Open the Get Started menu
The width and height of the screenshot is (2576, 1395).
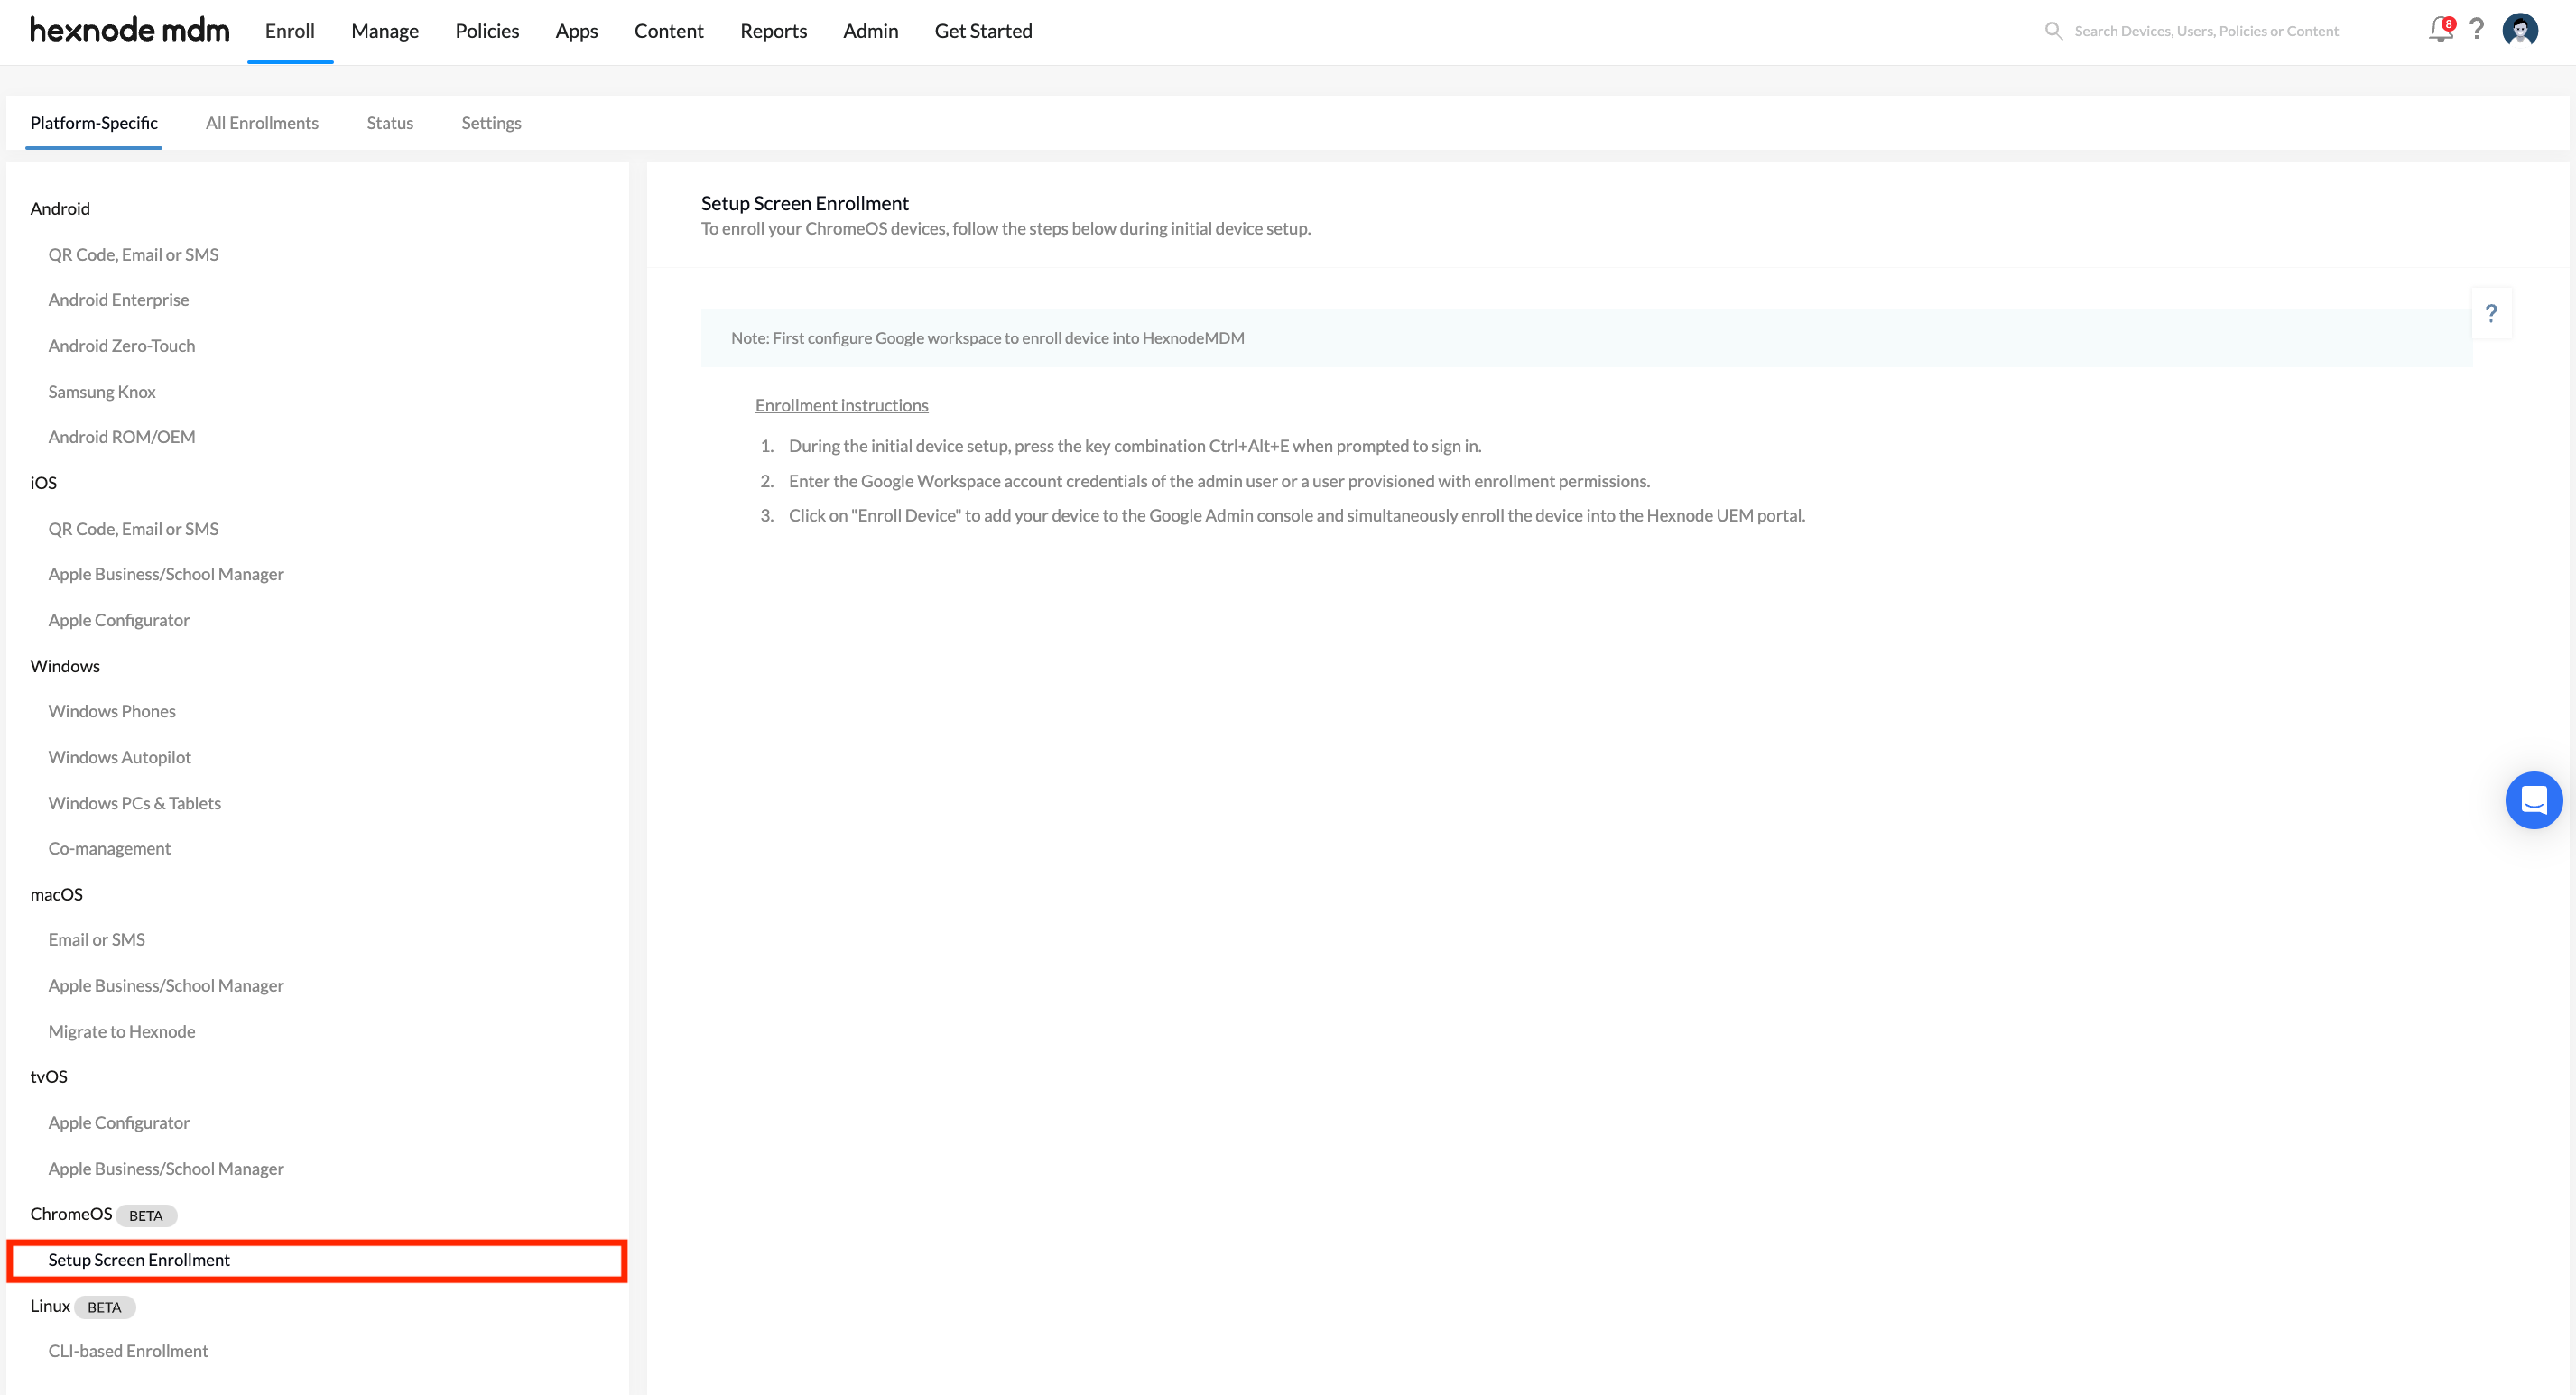coord(984,31)
